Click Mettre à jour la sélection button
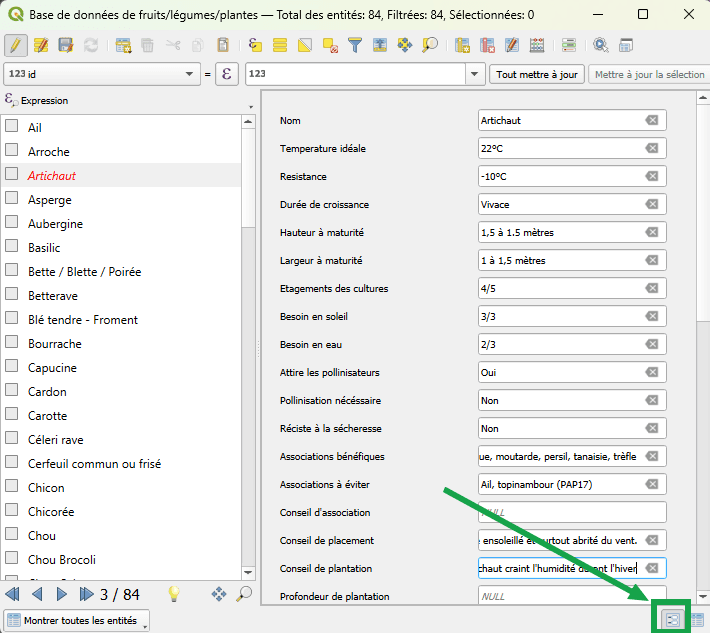 (x=649, y=74)
